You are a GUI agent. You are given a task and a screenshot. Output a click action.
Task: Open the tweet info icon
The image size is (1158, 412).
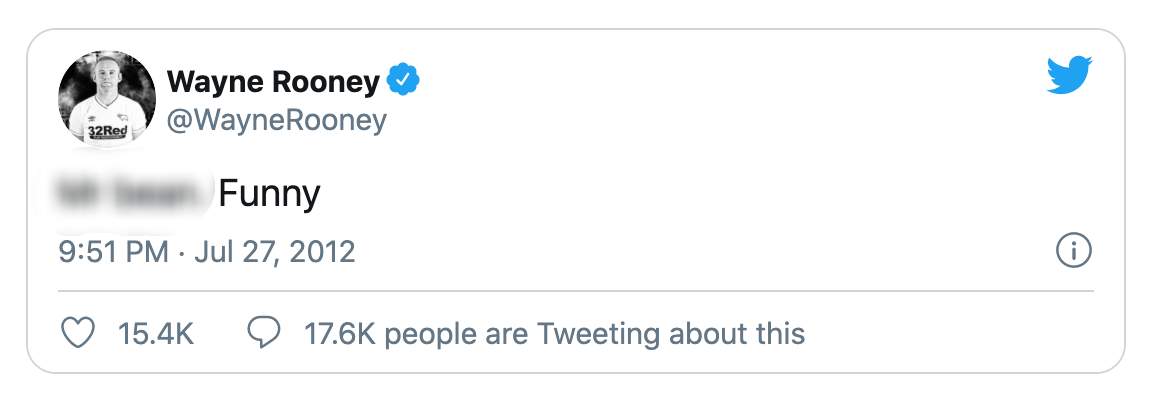coord(1073,251)
